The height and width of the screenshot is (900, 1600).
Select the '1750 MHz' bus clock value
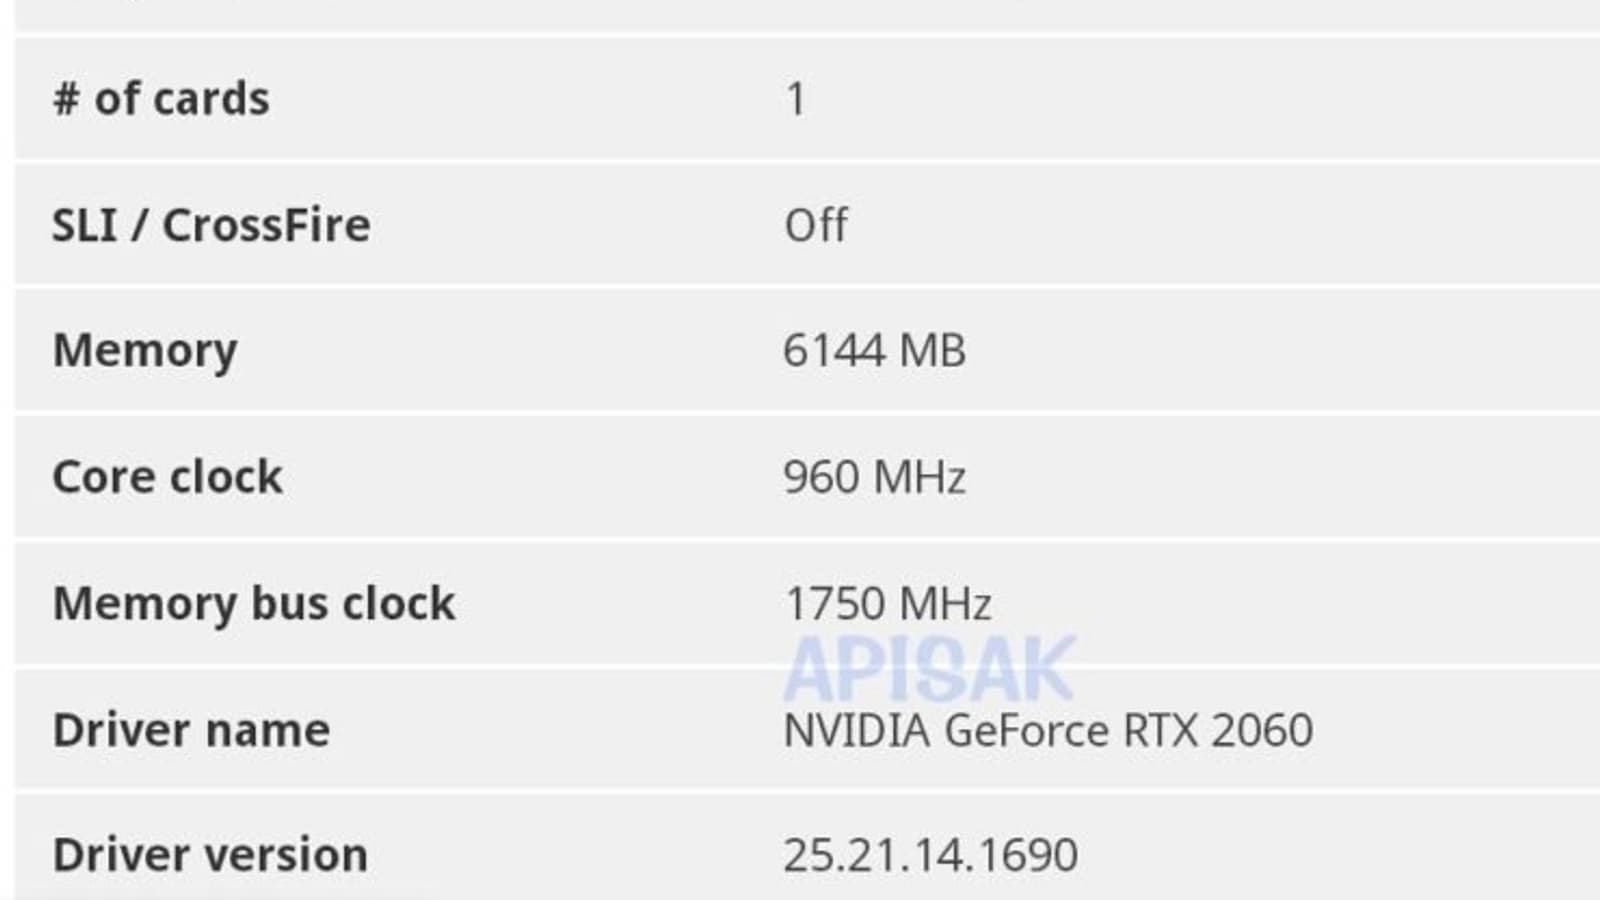click(x=888, y=604)
